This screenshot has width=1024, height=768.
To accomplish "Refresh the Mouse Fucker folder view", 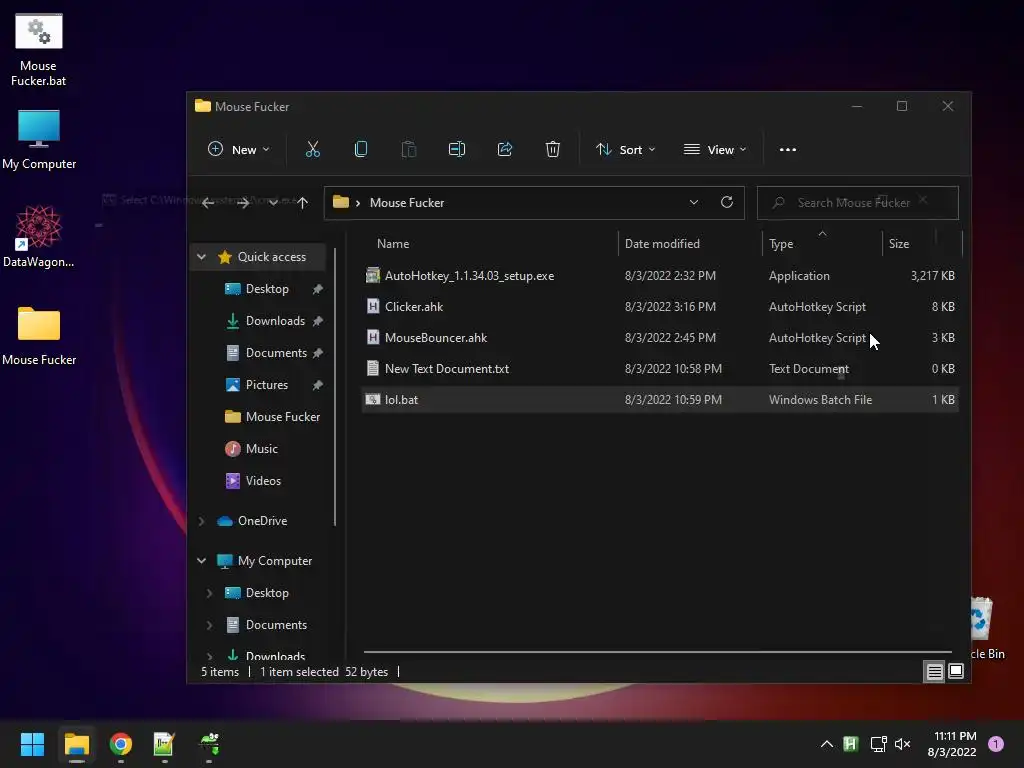I will click(x=726, y=202).
